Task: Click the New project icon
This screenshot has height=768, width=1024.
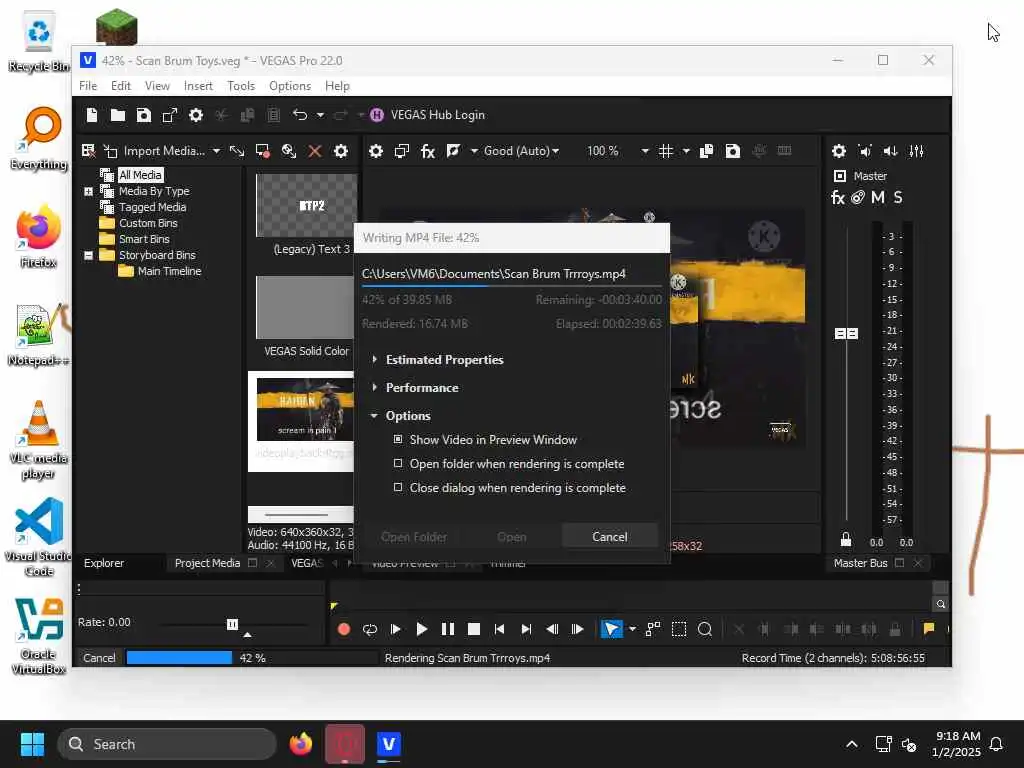Action: tap(92, 115)
